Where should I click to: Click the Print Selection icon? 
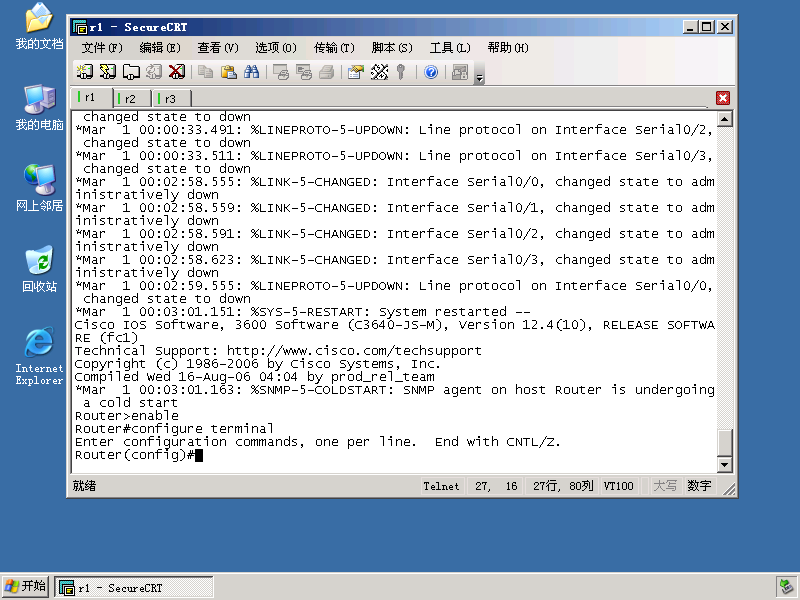point(304,72)
